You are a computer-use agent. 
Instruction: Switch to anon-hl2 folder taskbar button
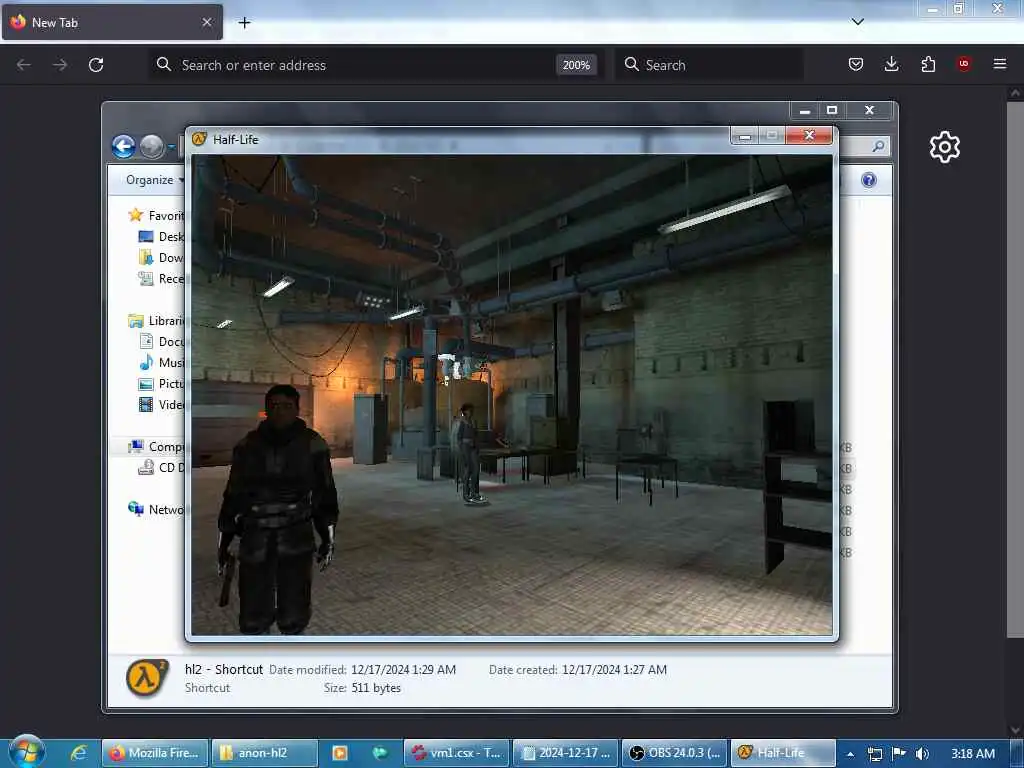point(264,752)
